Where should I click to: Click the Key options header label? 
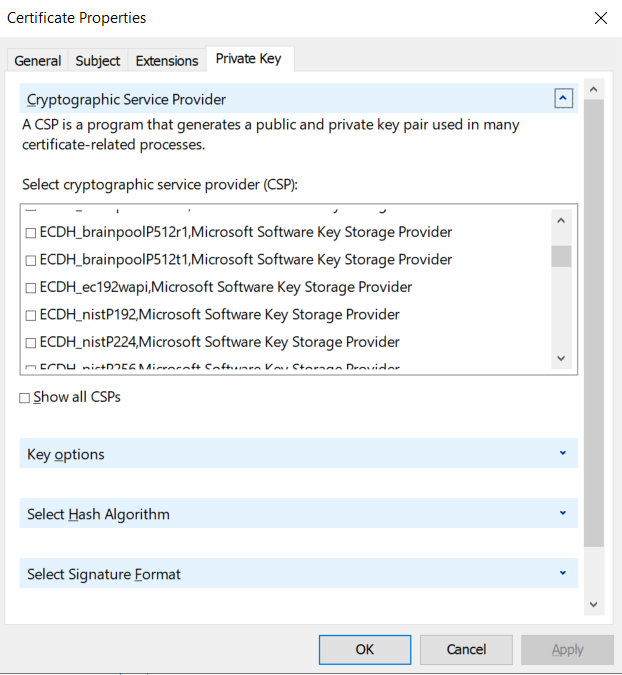pos(66,454)
